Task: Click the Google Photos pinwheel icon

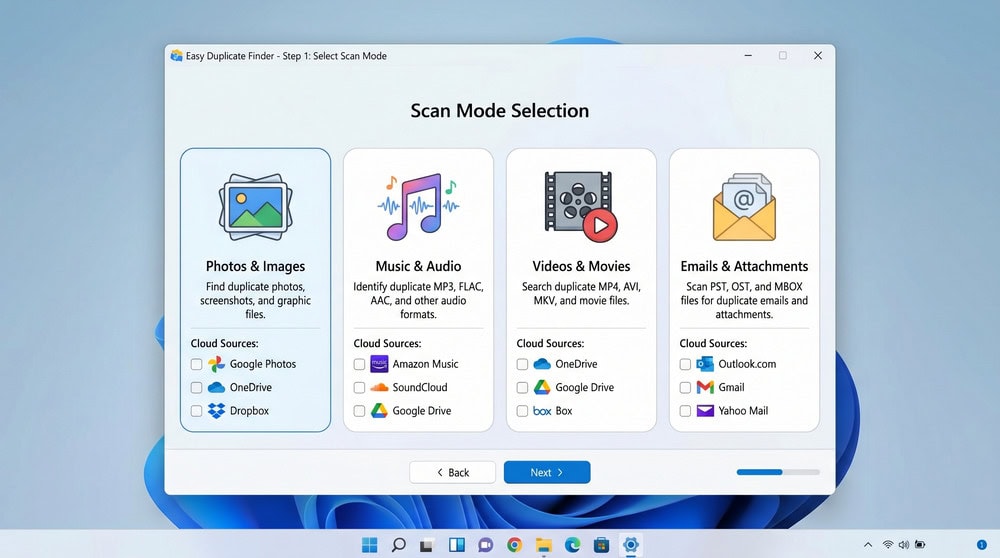Action: (216, 364)
